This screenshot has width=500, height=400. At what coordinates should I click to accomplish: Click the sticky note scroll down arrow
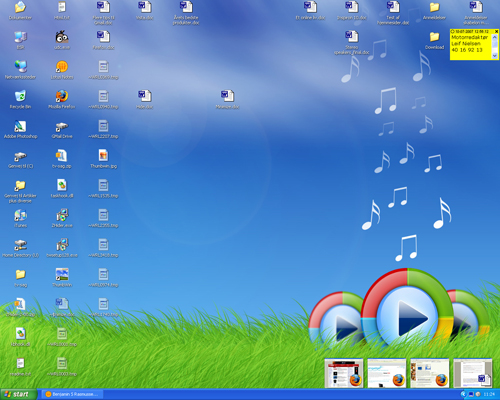click(495, 56)
